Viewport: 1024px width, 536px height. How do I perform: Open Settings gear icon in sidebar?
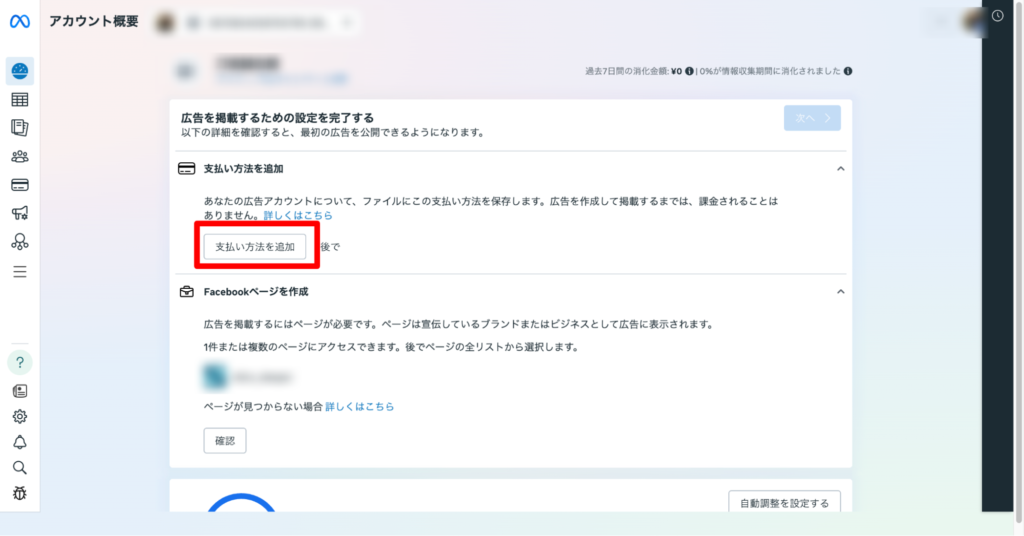point(19,416)
